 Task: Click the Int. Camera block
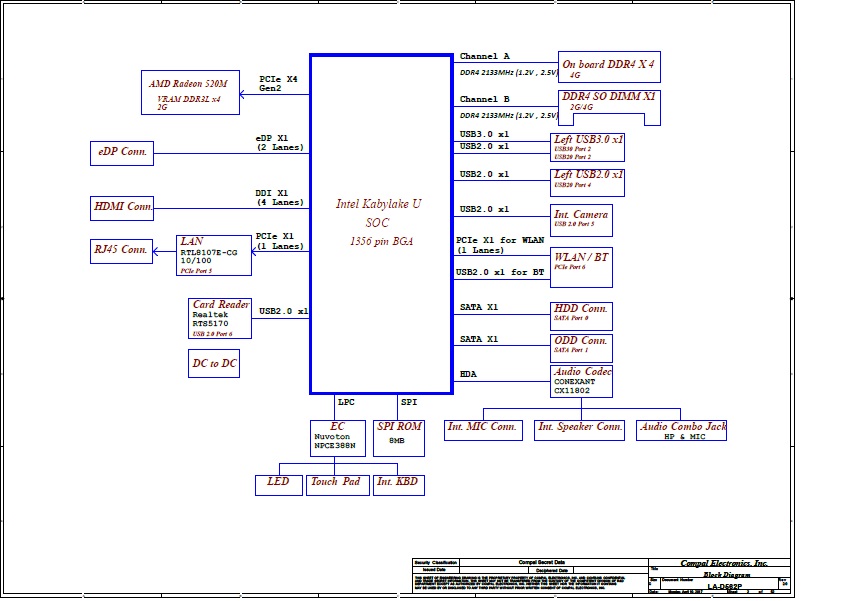coord(581,220)
